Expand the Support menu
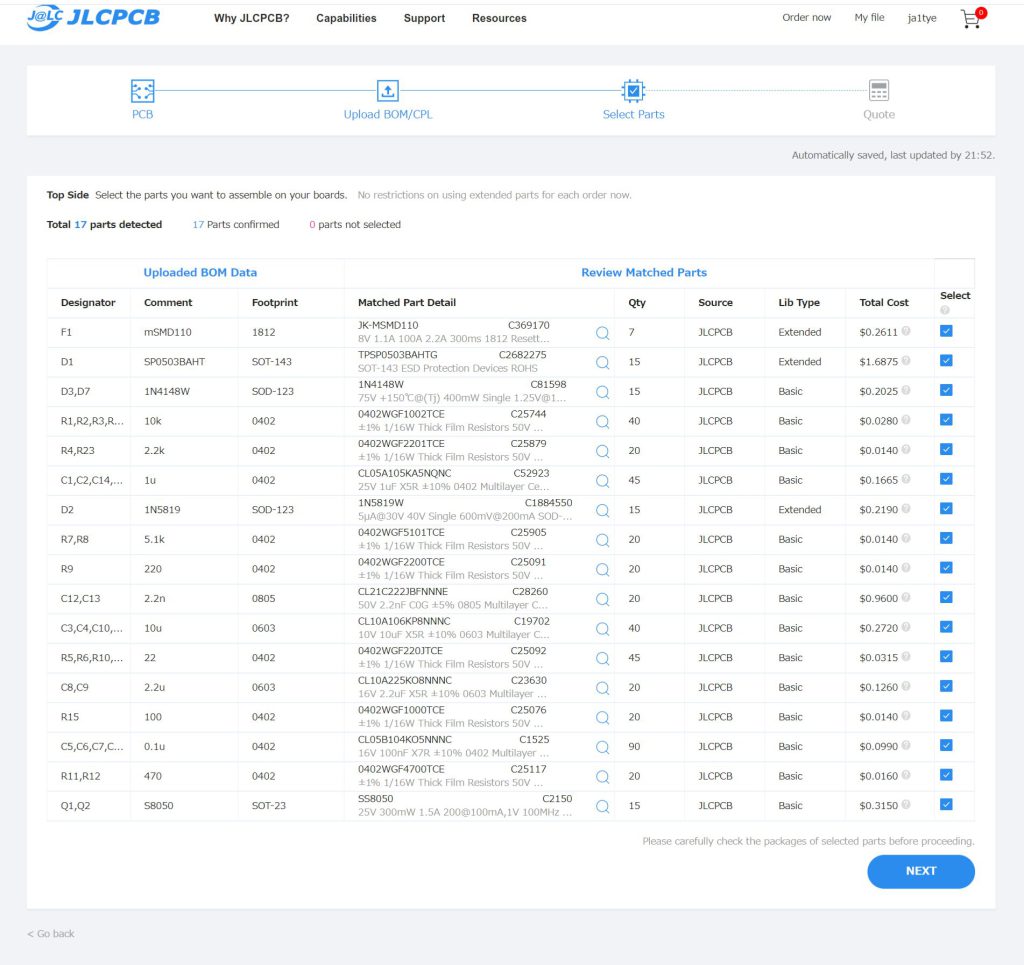This screenshot has width=1024, height=965. pos(424,18)
